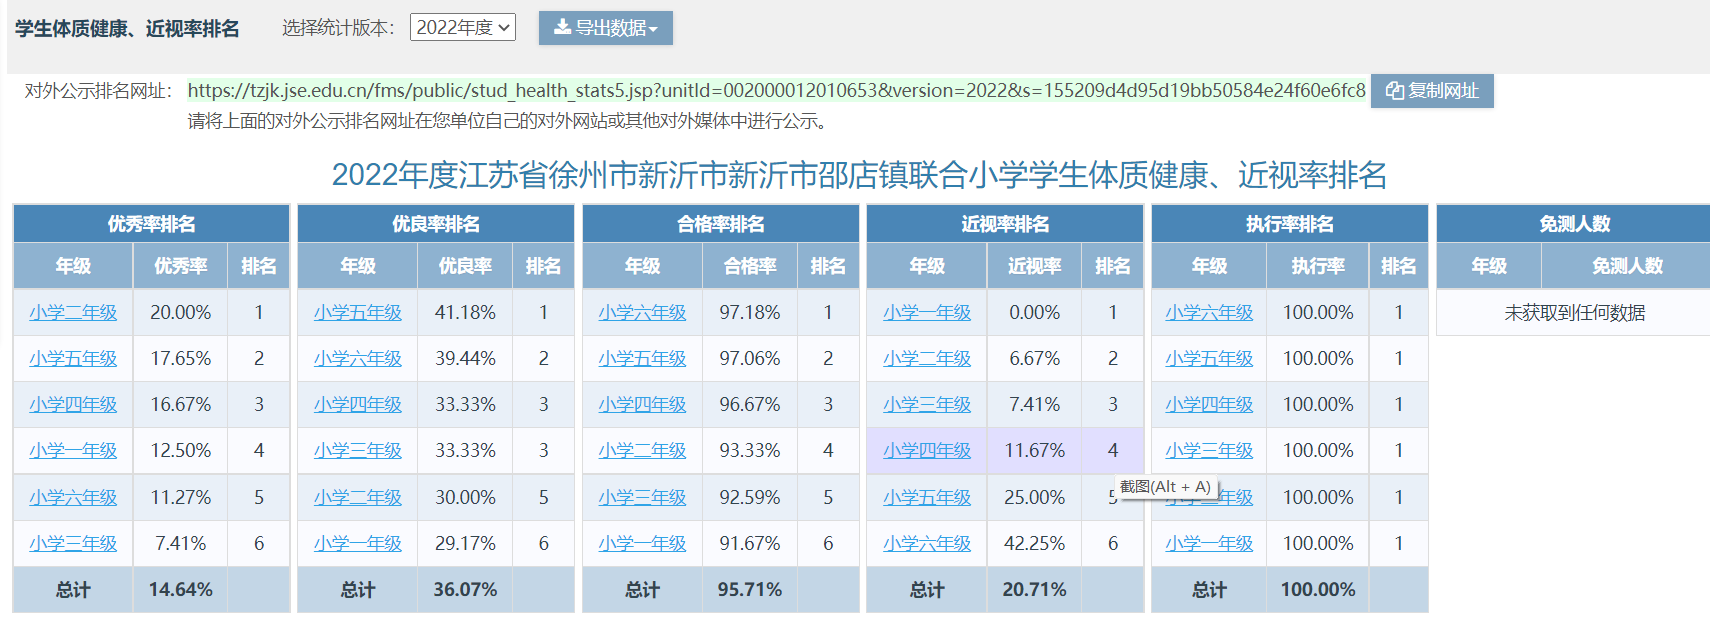Open 小学三年级 in the 近视率排名 table
This screenshot has width=1710, height=627.
point(927,404)
